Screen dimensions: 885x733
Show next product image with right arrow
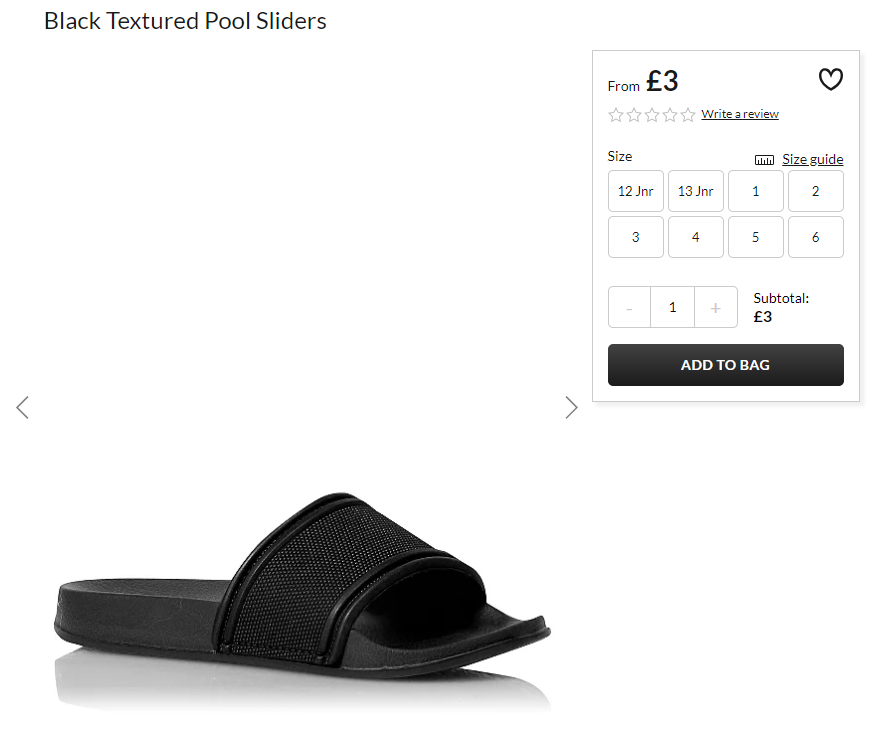point(571,407)
